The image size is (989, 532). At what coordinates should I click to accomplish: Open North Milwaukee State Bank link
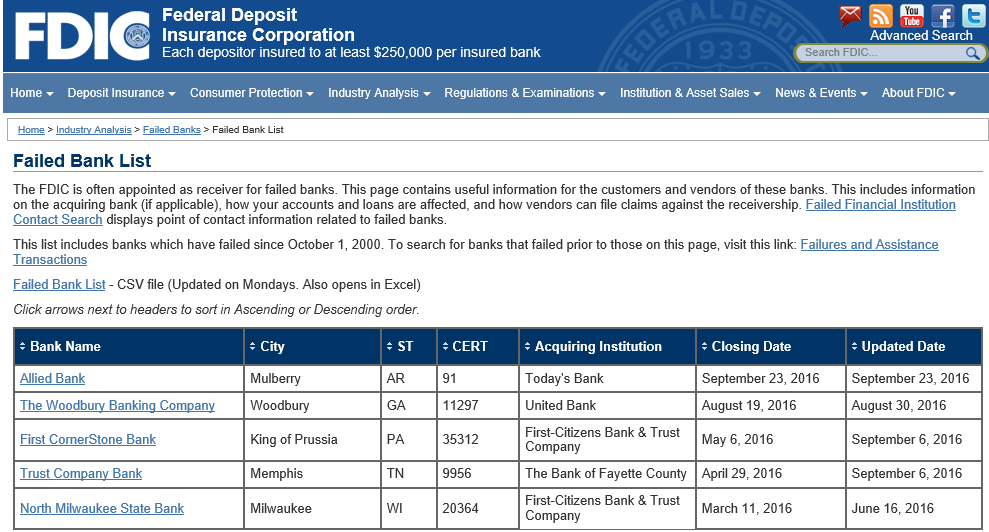(102, 509)
